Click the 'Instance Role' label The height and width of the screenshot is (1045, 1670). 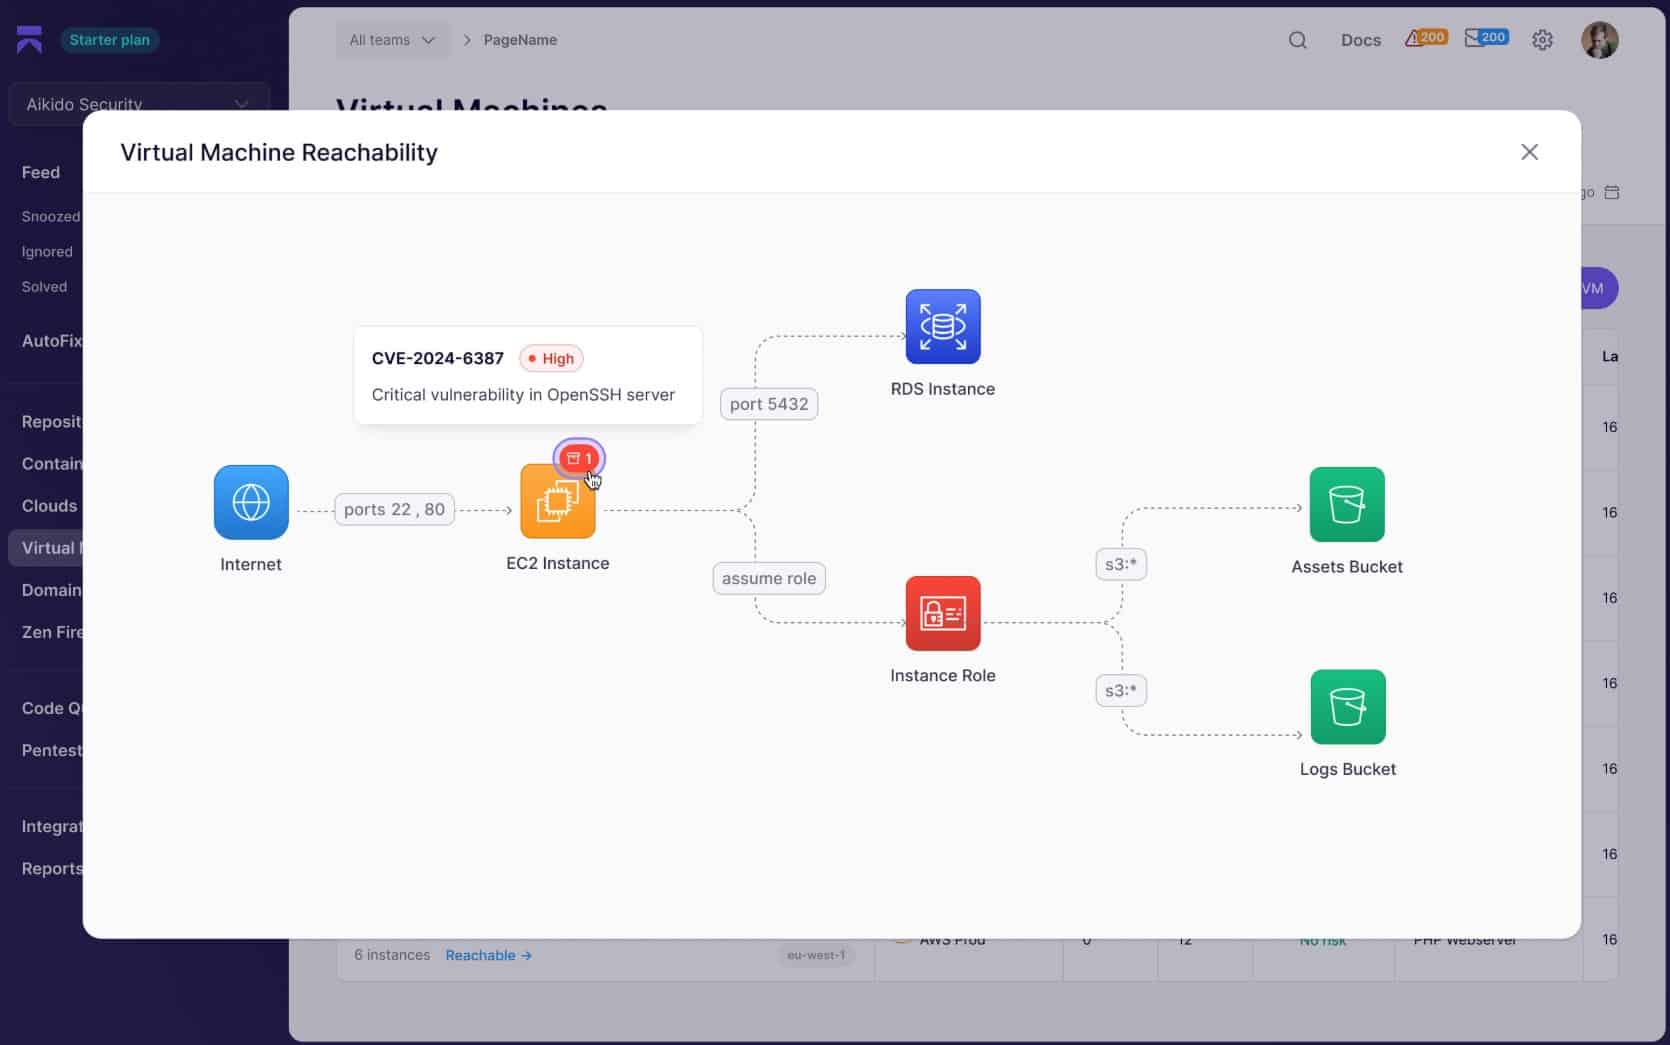(x=943, y=675)
